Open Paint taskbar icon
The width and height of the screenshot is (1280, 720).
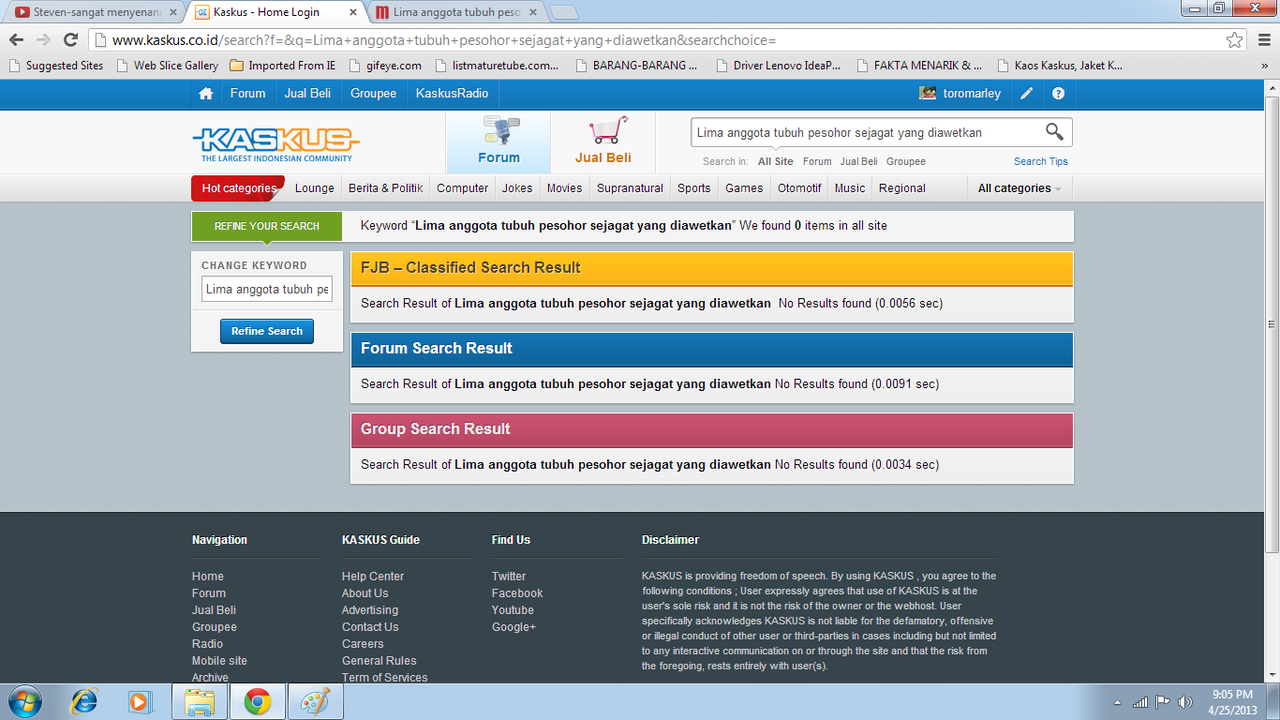[315, 702]
